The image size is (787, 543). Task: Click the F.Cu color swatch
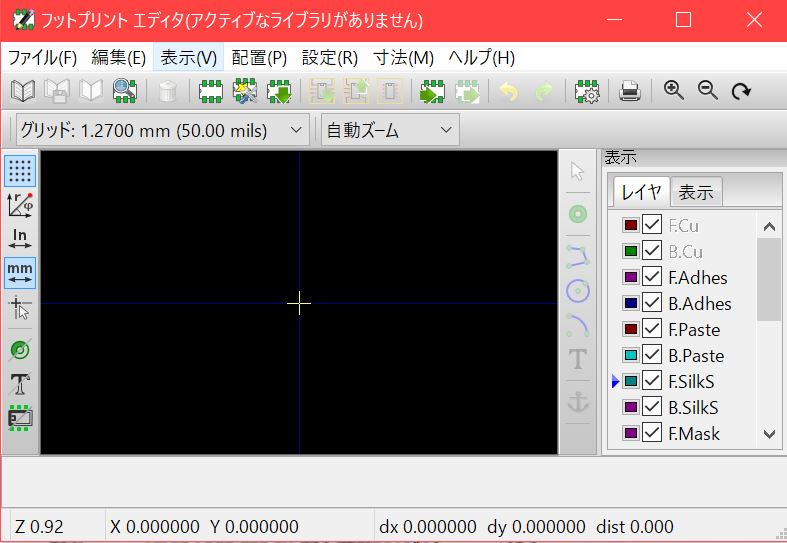click(x=630, y=225)
